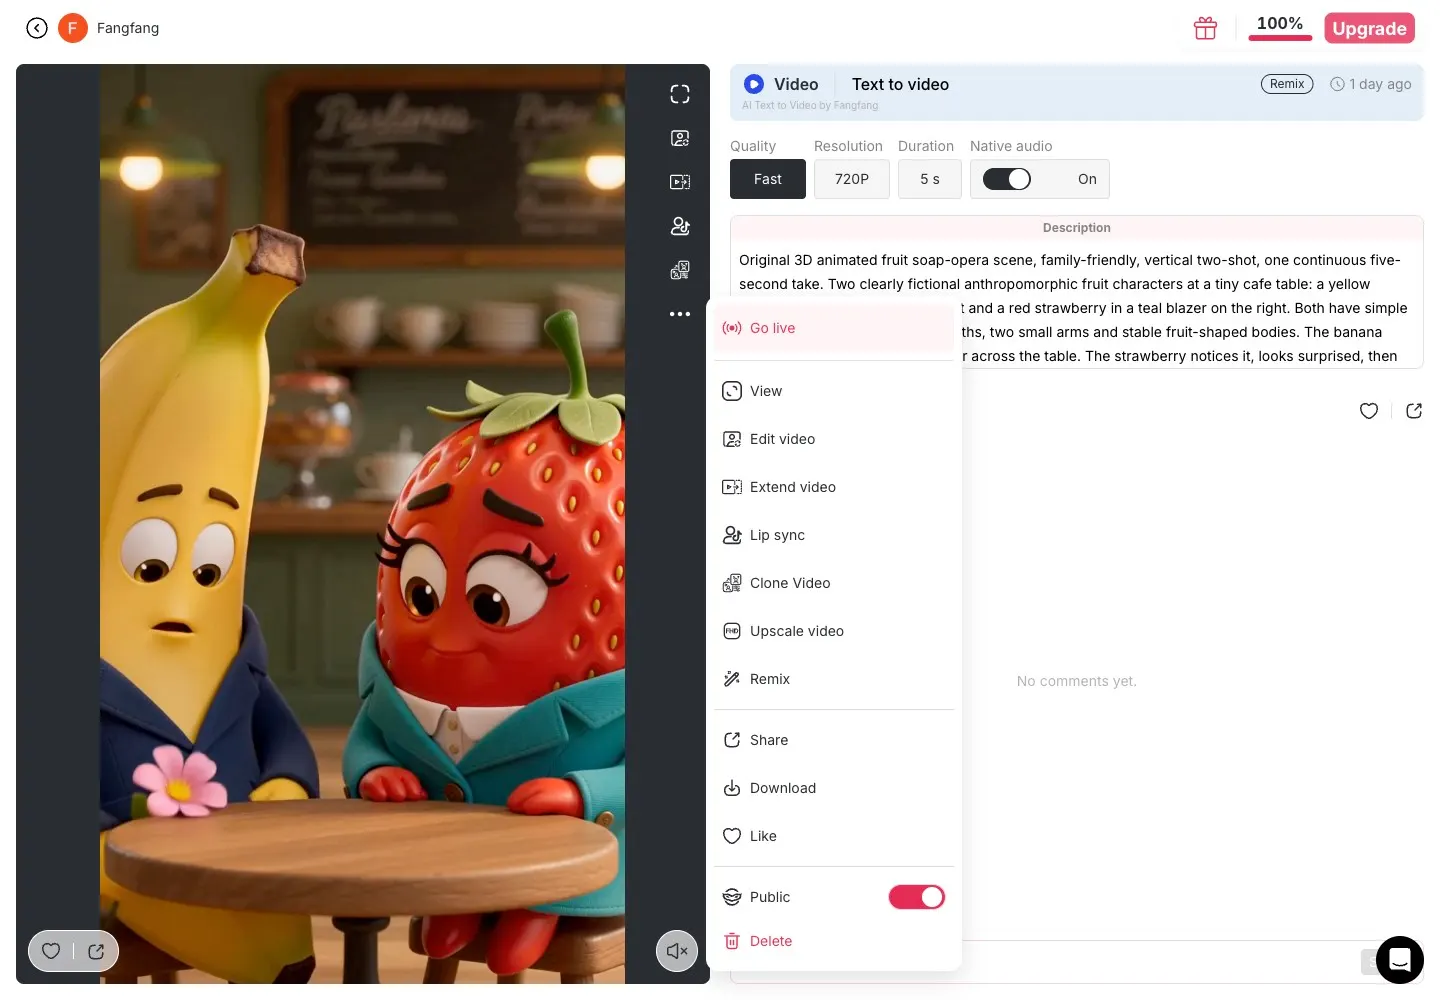Open the 5 s duration selector

930,179
